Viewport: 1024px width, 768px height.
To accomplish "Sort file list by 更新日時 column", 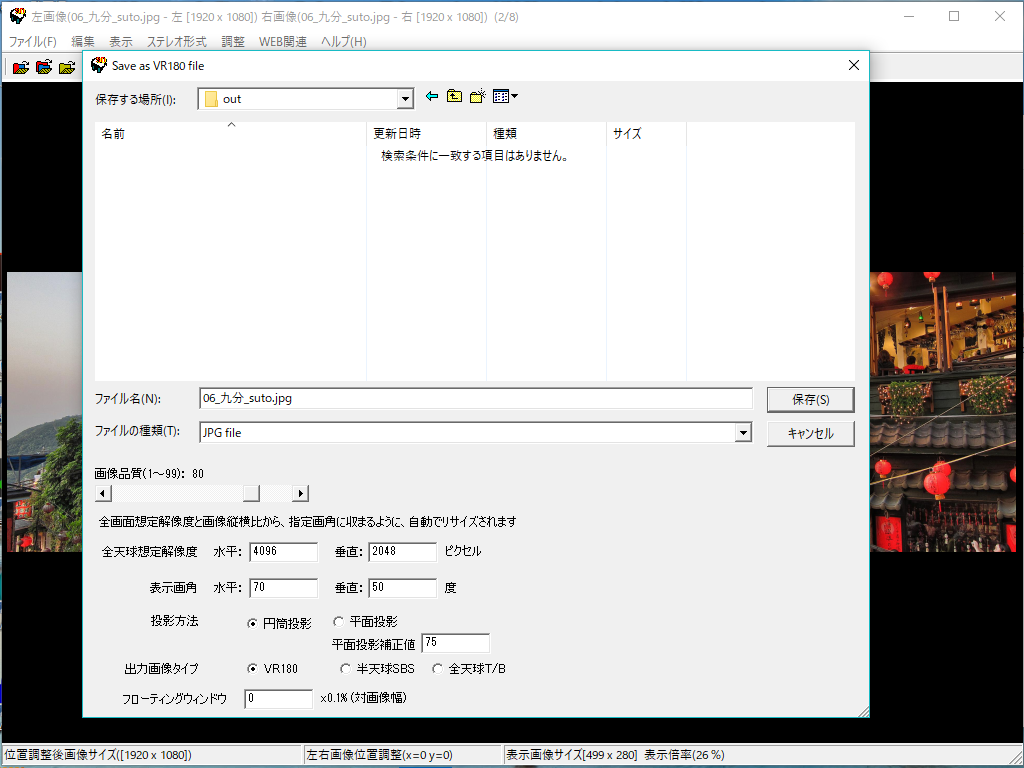I will click(426, 134).
